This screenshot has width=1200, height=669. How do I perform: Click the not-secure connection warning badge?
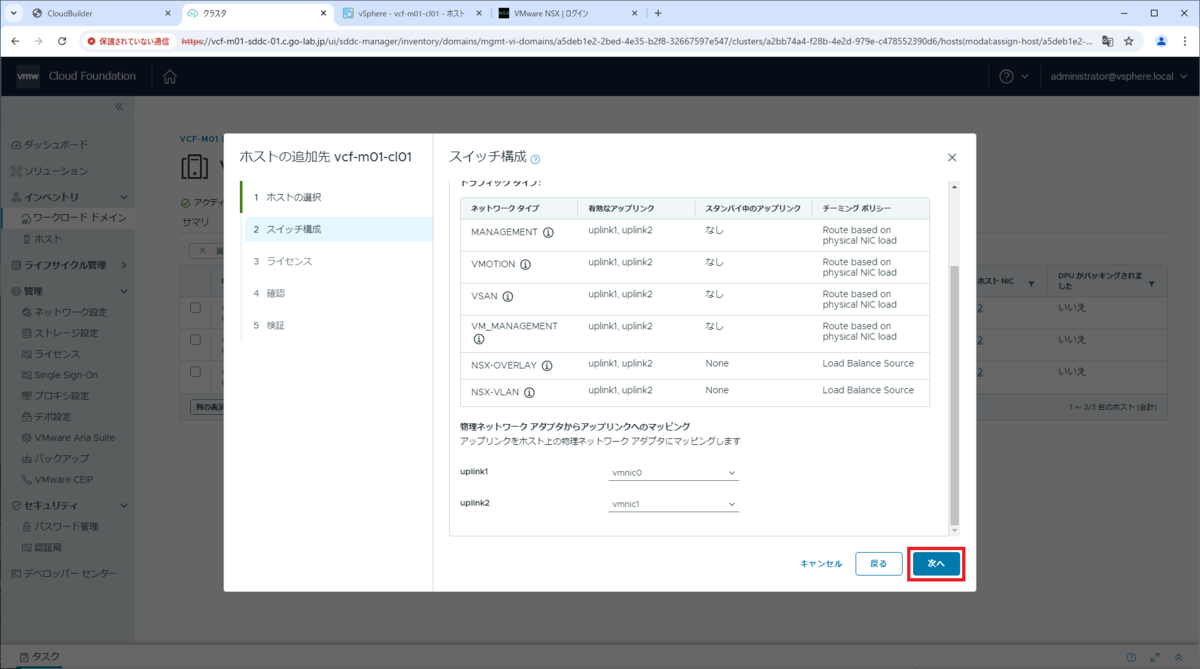[x=128, y=41]
